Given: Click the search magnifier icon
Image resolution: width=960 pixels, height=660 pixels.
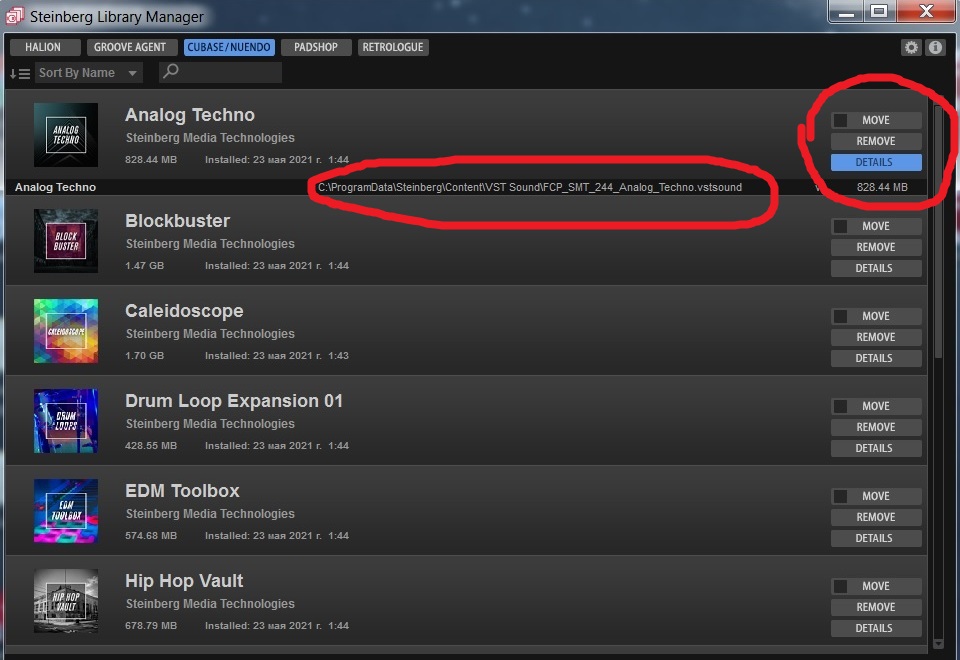Looking at the screenshot, I should pyautogui.click(x=171, y=72).
